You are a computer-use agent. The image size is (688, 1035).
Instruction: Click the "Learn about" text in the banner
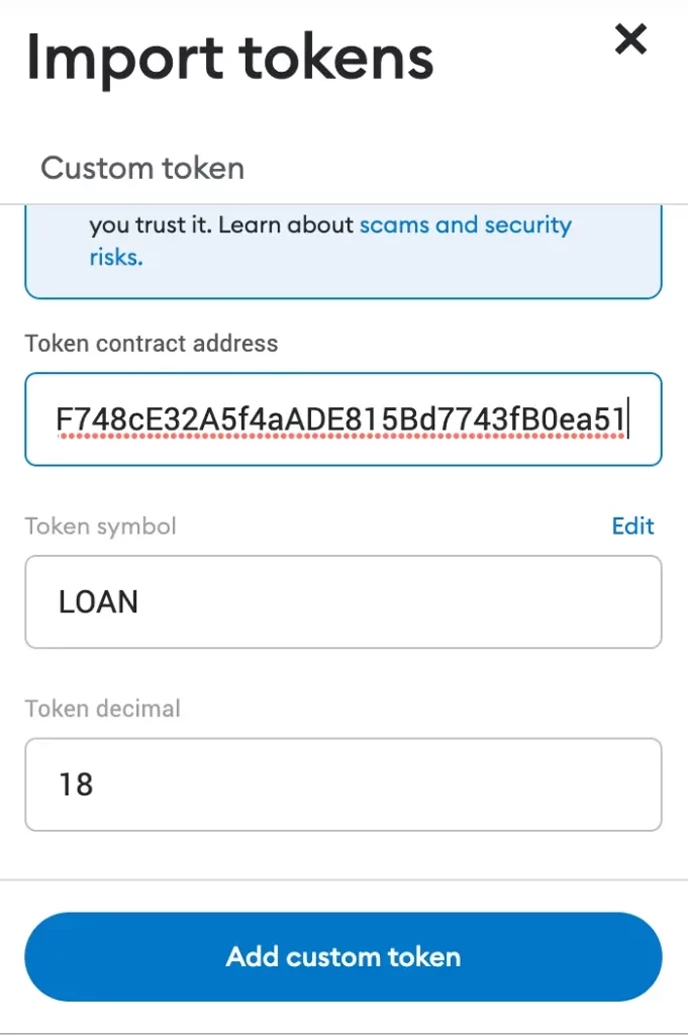click(x=287, y=224)
